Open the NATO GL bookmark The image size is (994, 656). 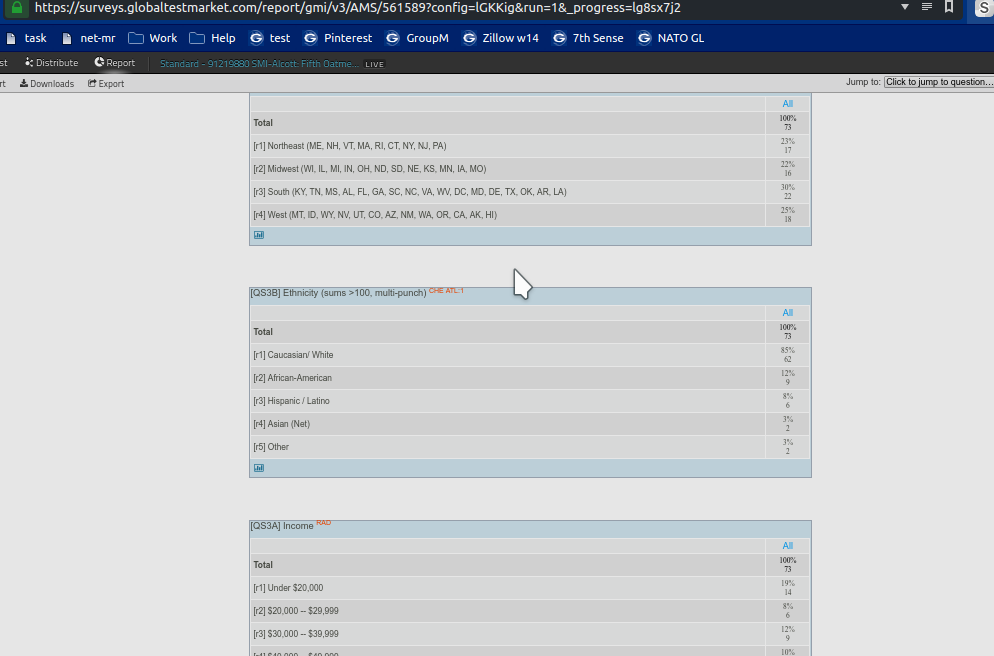click(671, 38)
